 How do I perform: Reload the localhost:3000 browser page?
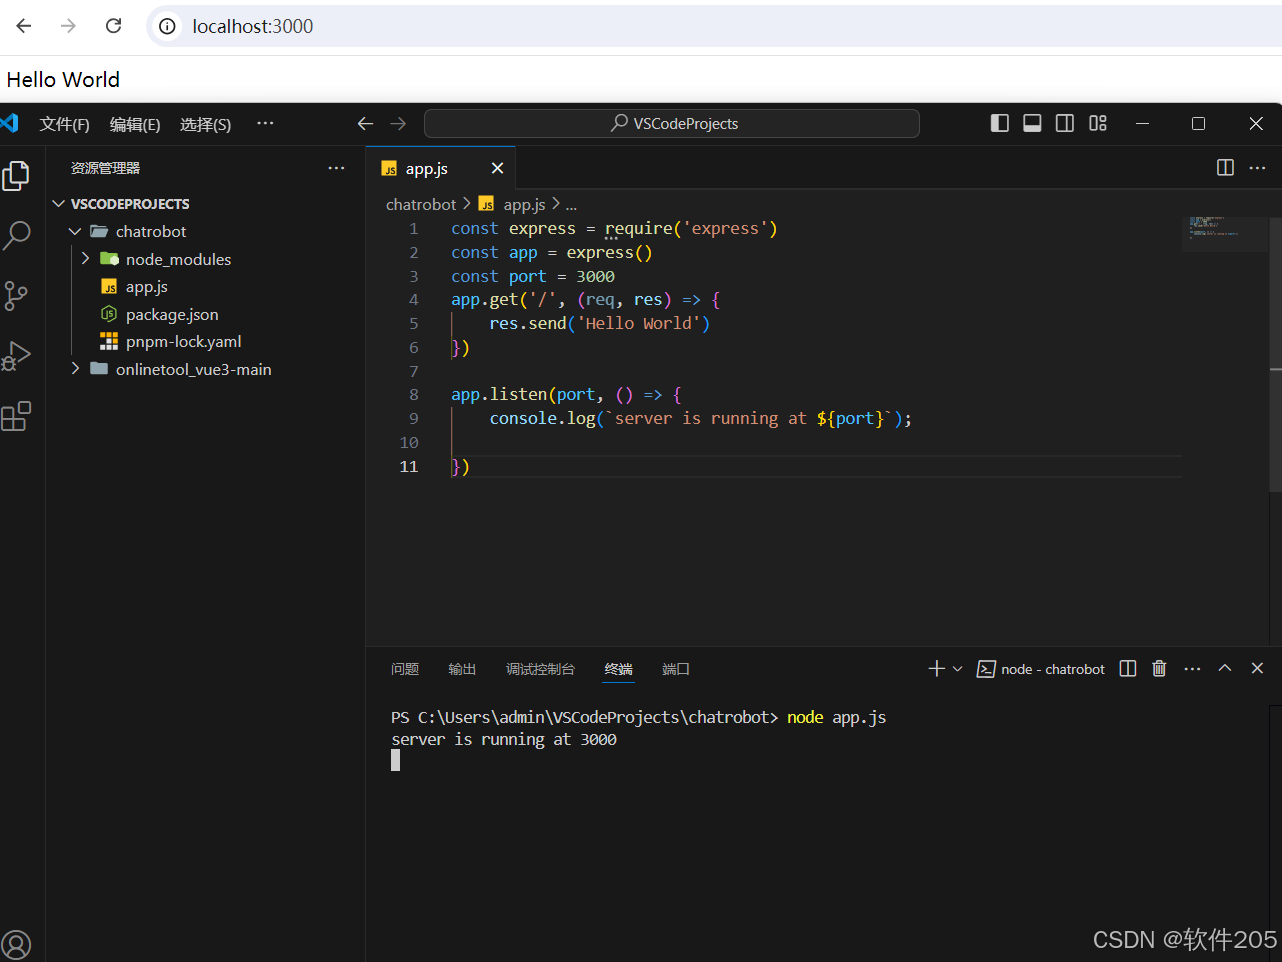coord(113,26)
